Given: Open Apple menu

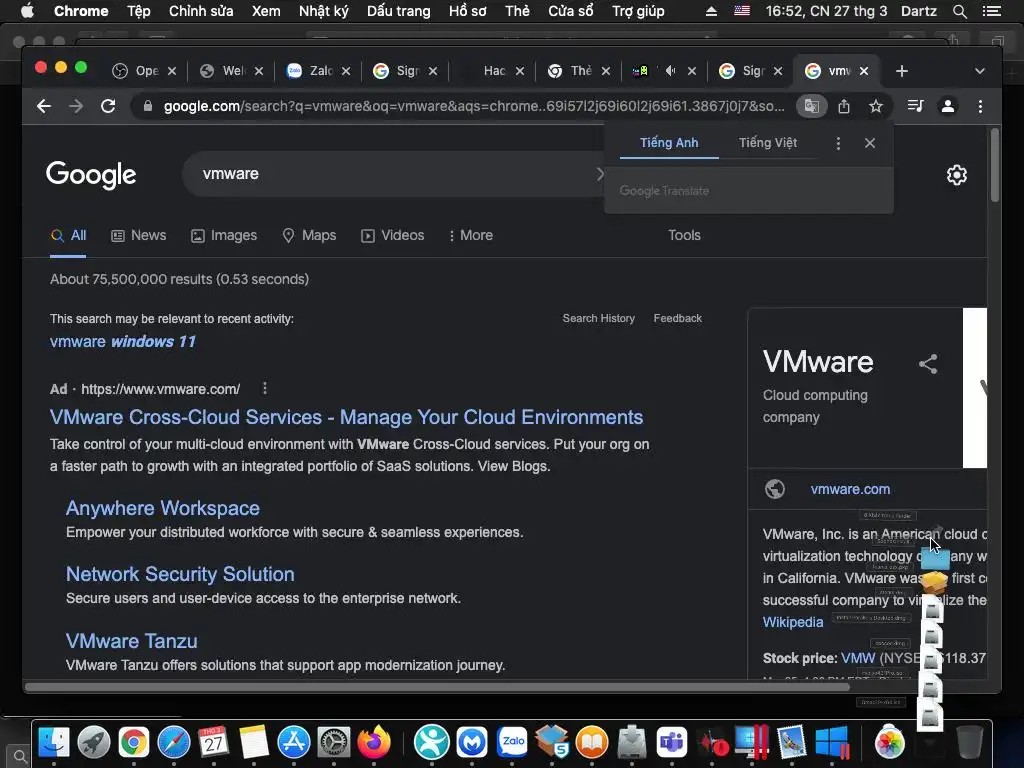Looking at the screenshot, I should coord(27,11).
